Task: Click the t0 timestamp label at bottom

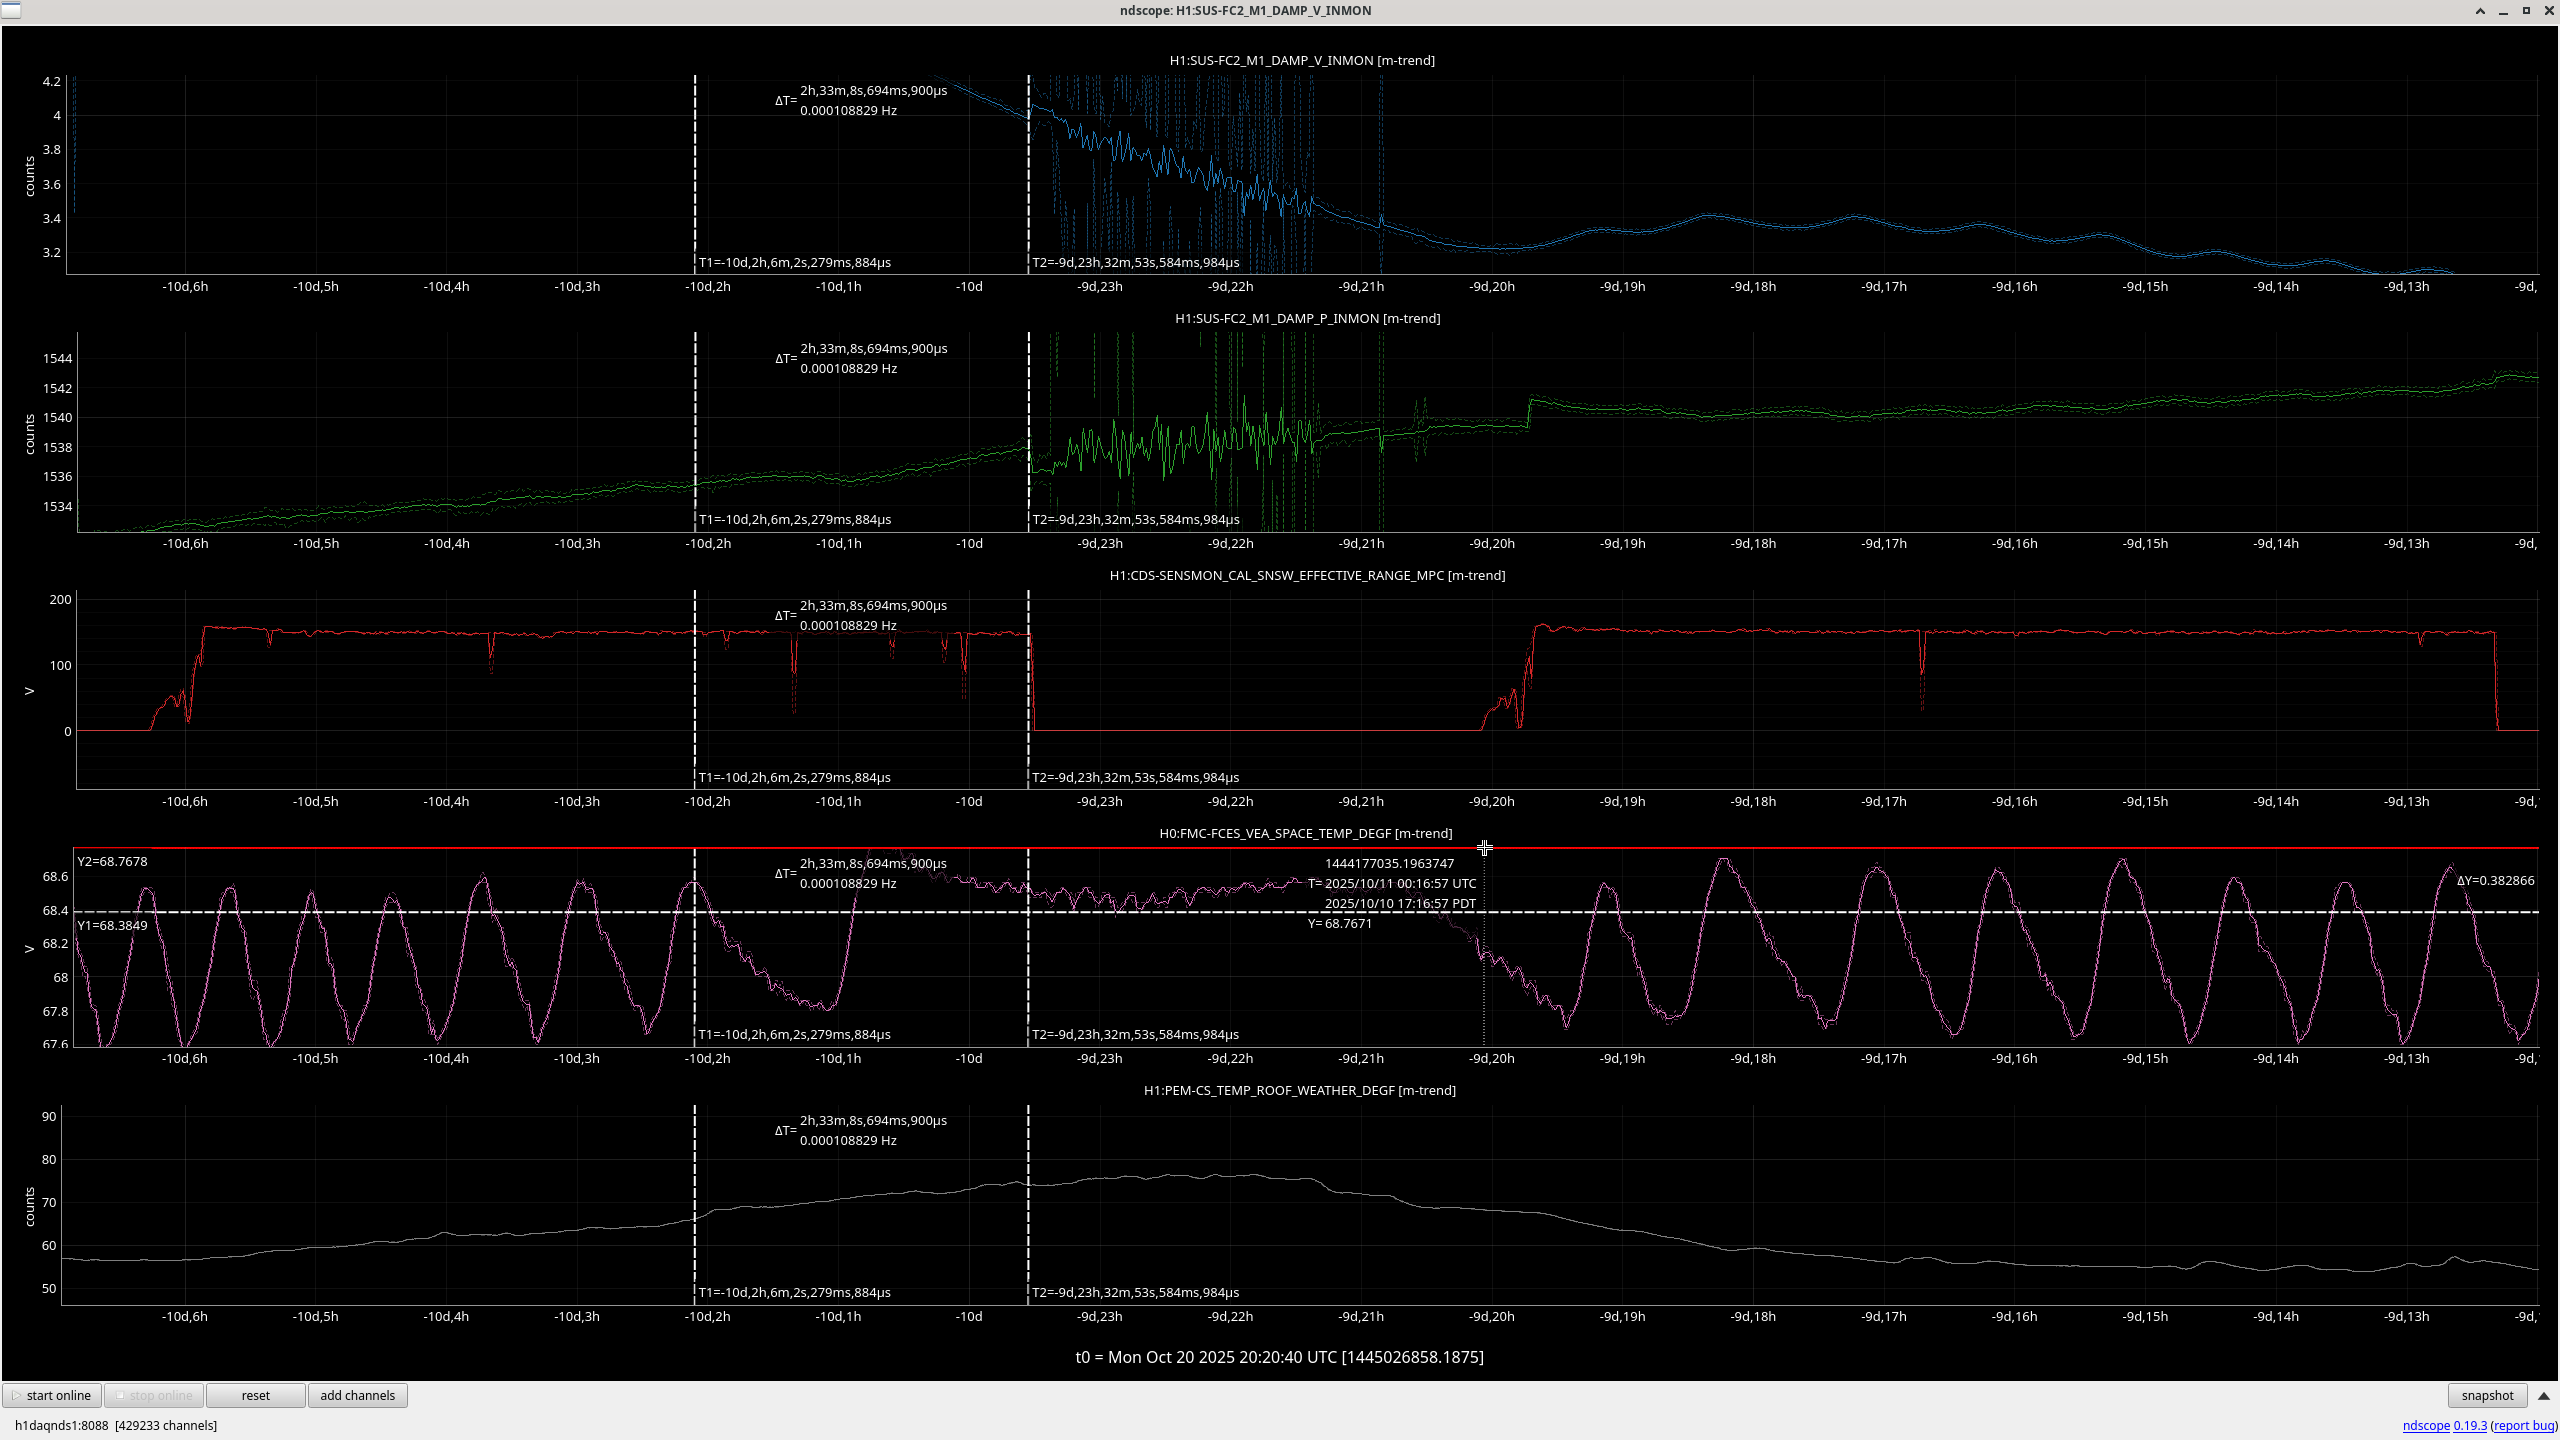Action: [1279, 1357]
